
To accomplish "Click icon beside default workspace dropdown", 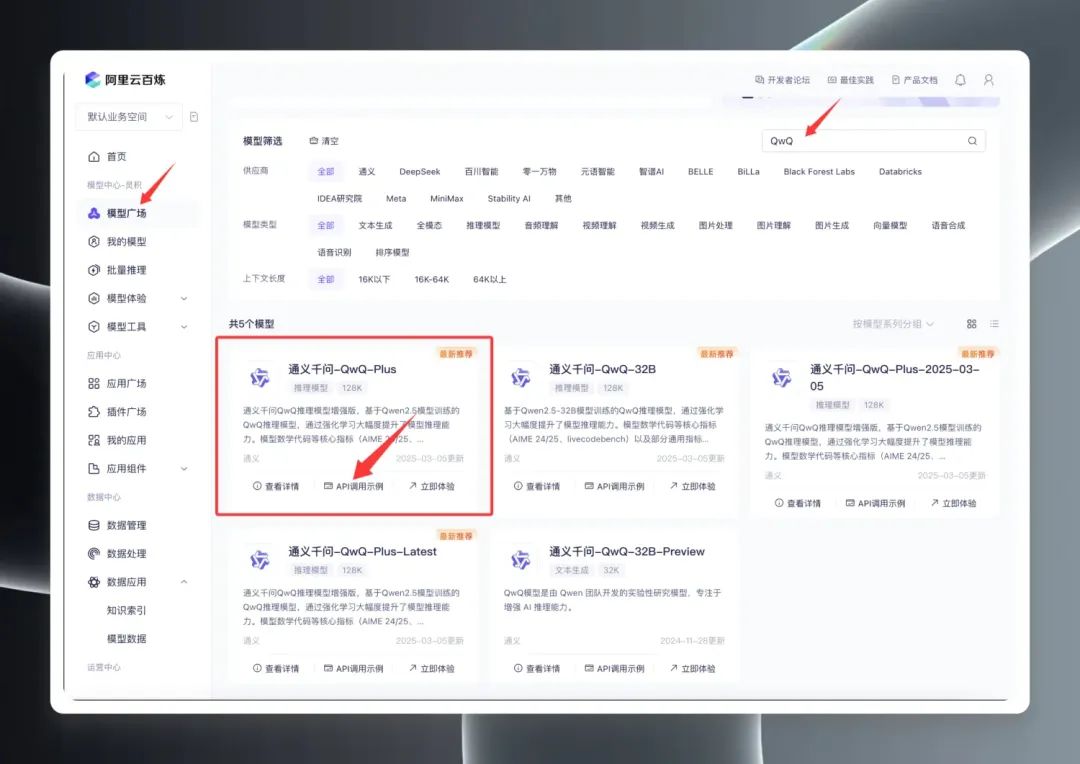I will tap(194, 117).
